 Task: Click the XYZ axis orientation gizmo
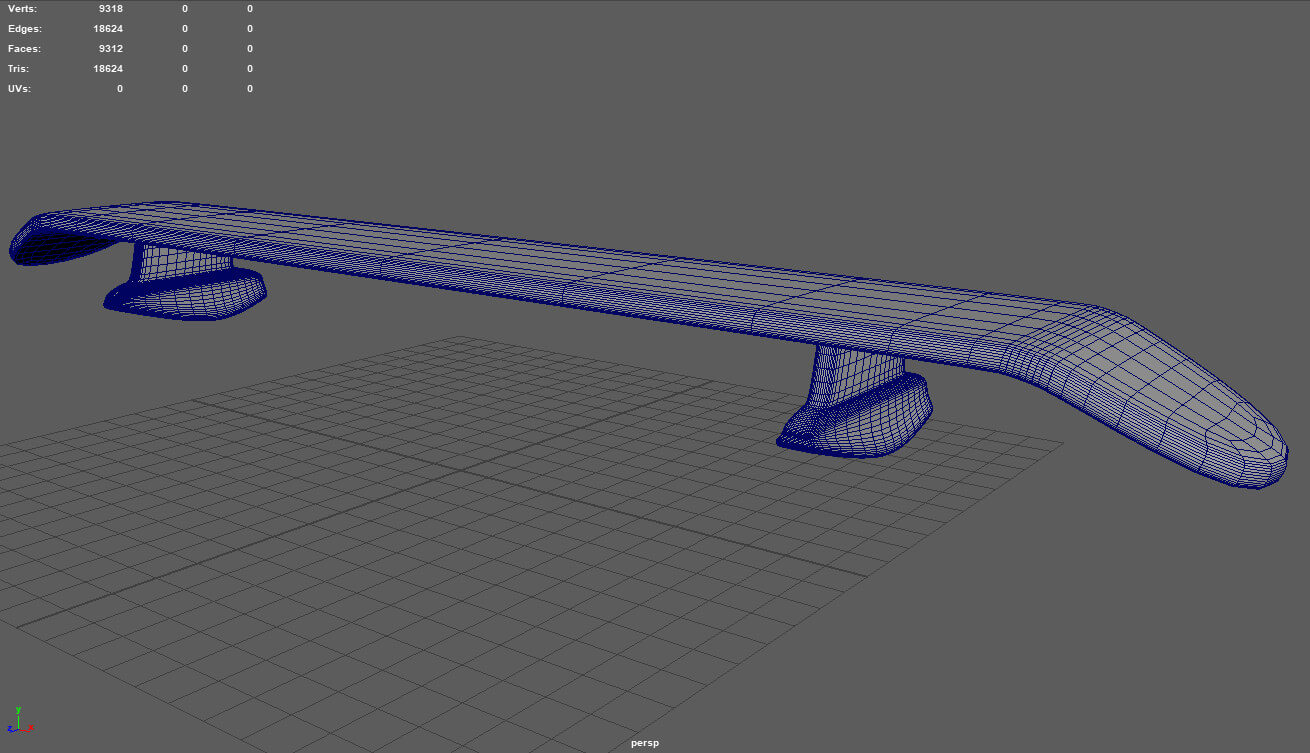[17, 722]
